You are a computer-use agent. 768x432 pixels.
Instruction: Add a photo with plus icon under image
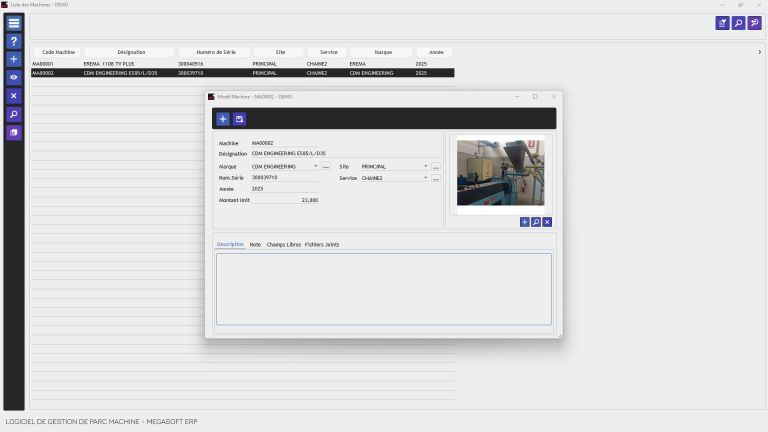(525, 222)
